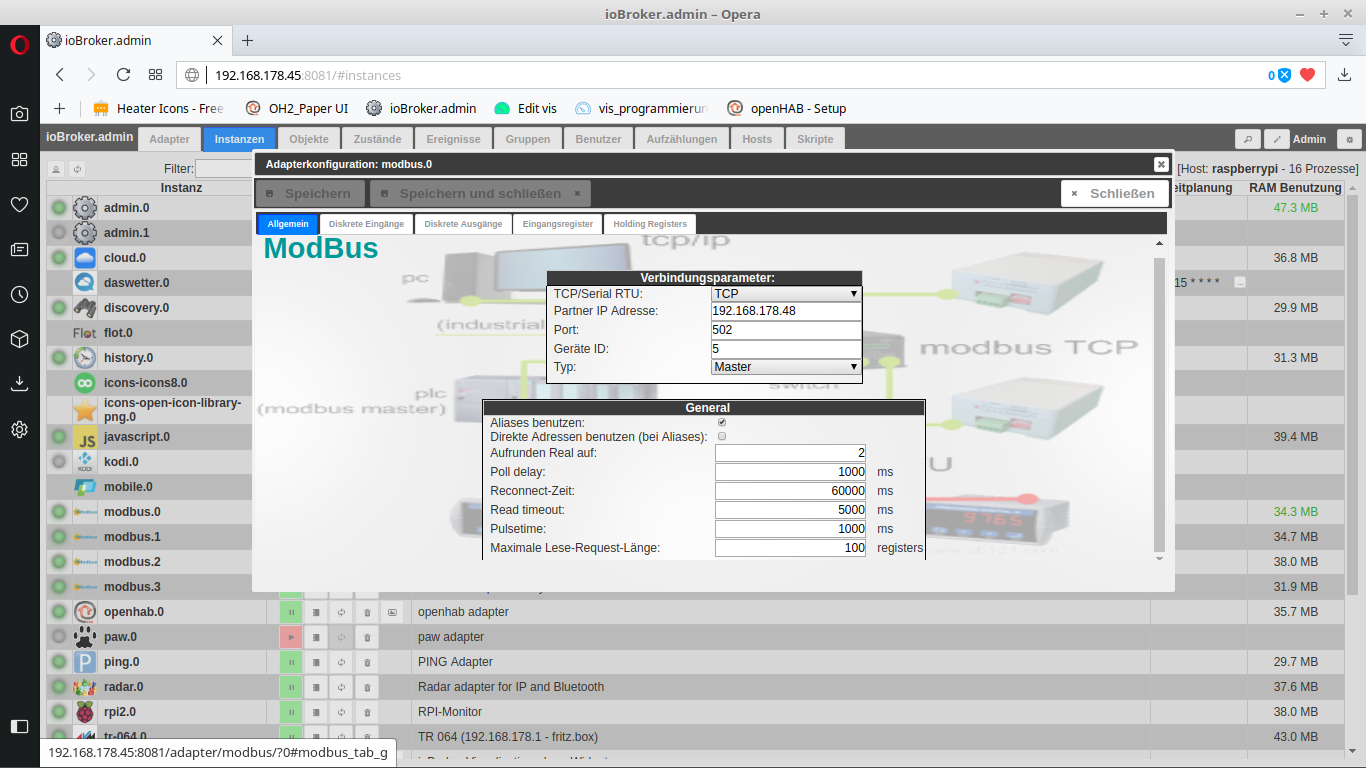
Task: Open browser downloads icon next to address bar
Action: pyautogui.click(x=1344, y=75)
